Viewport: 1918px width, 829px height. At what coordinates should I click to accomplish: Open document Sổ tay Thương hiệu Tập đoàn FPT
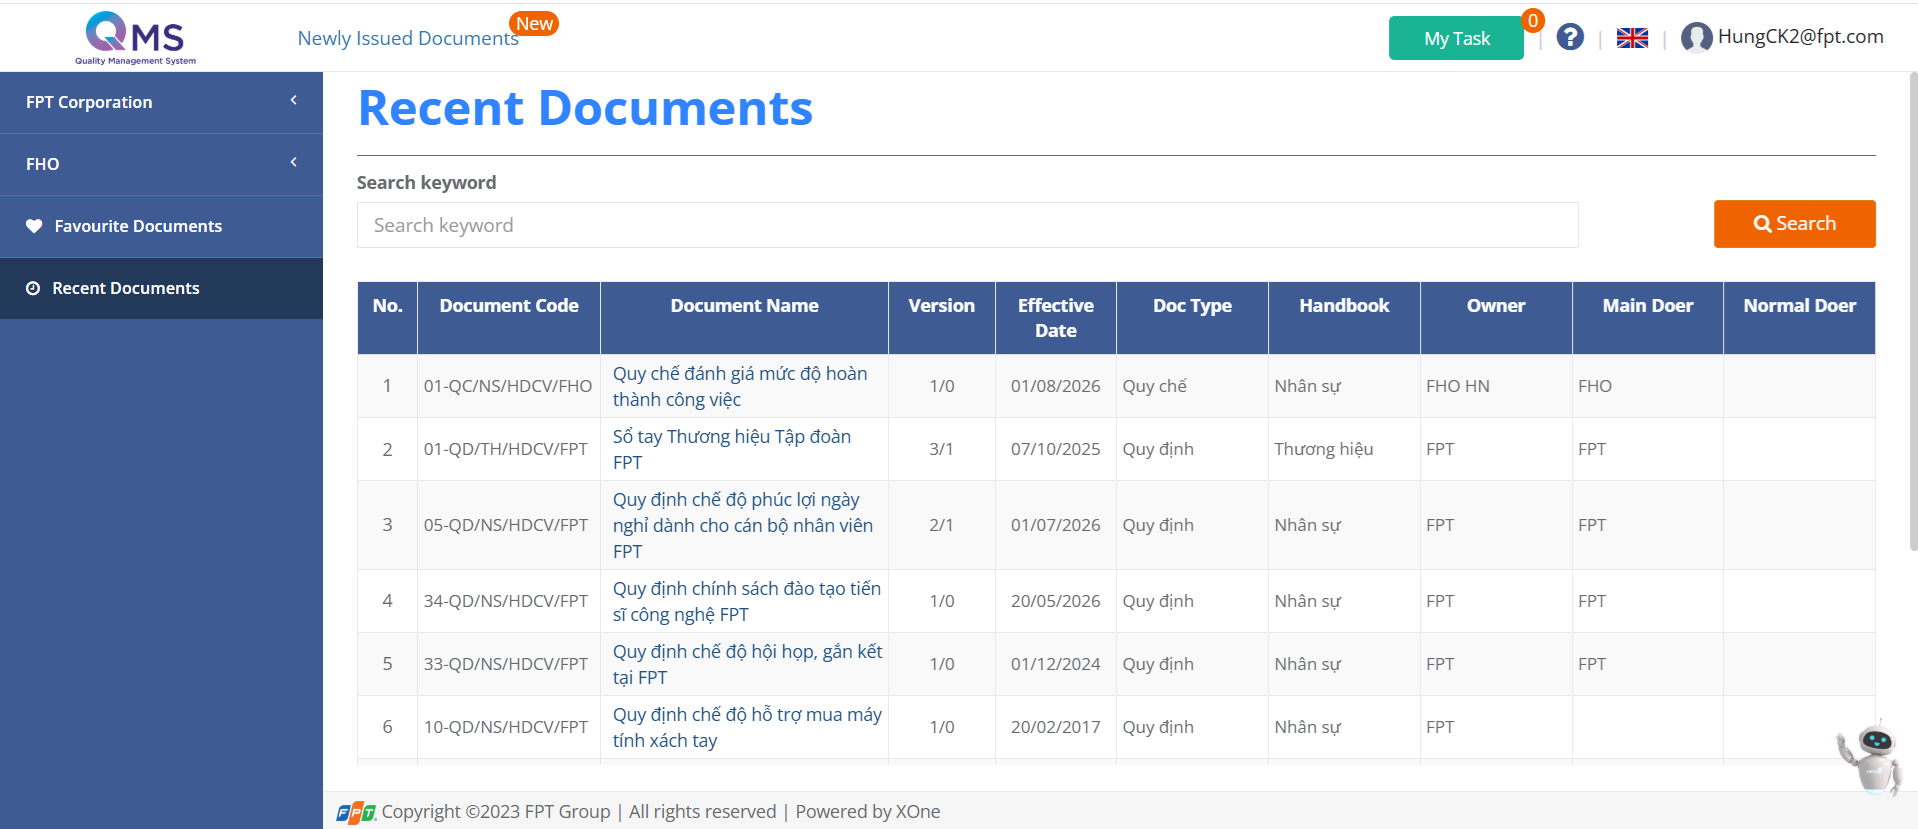[732, 449]
